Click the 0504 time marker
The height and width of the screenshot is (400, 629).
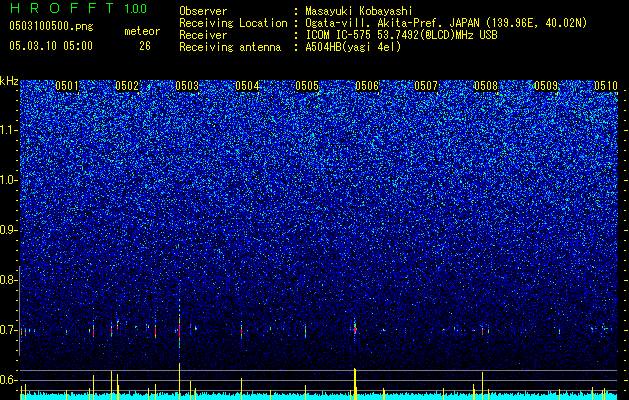[247, 86]
